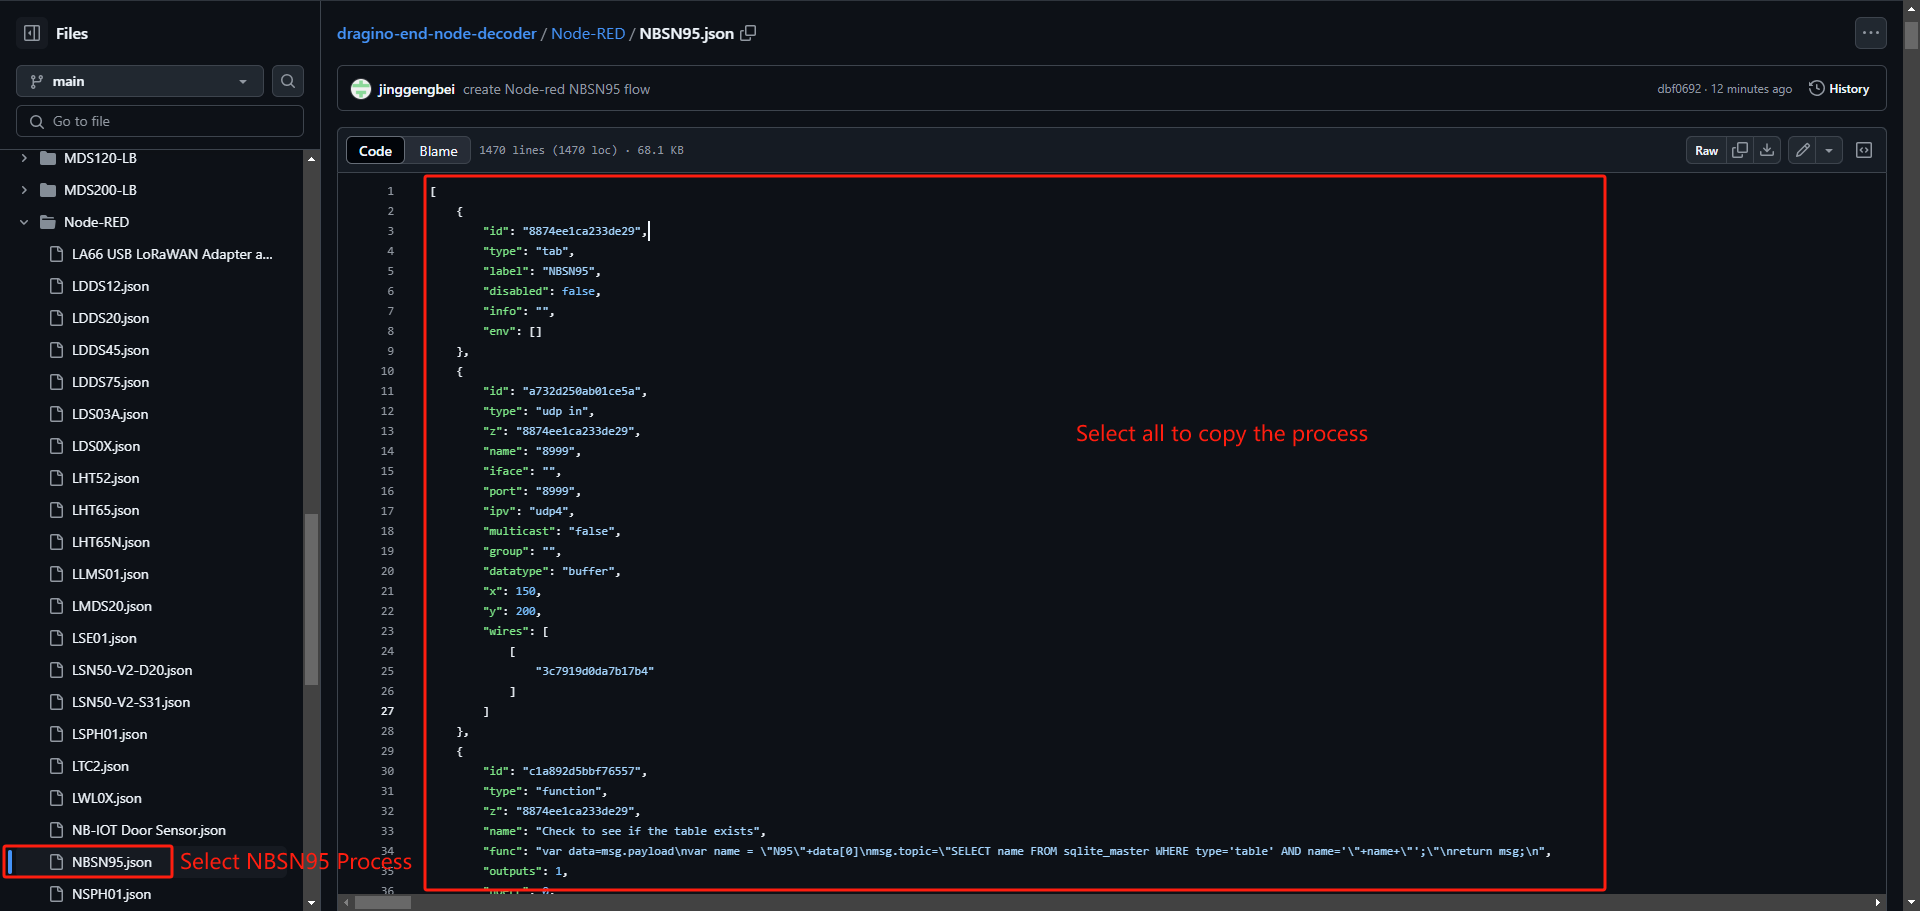
Task: Click the search files magnifier button
Action: coord(288,81)
